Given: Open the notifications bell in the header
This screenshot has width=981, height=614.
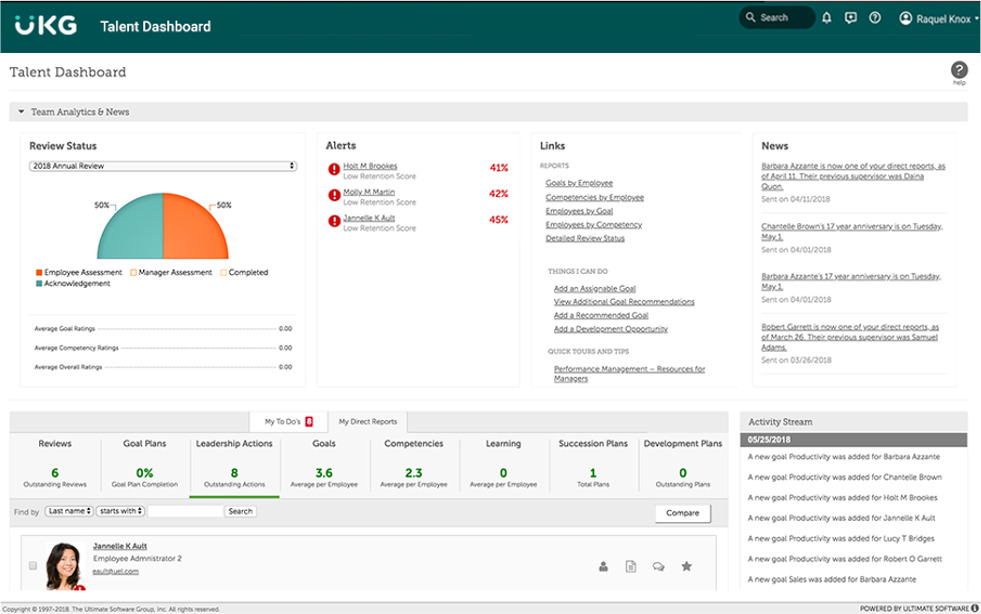Looking at the screenshot, I should point(826,17).
